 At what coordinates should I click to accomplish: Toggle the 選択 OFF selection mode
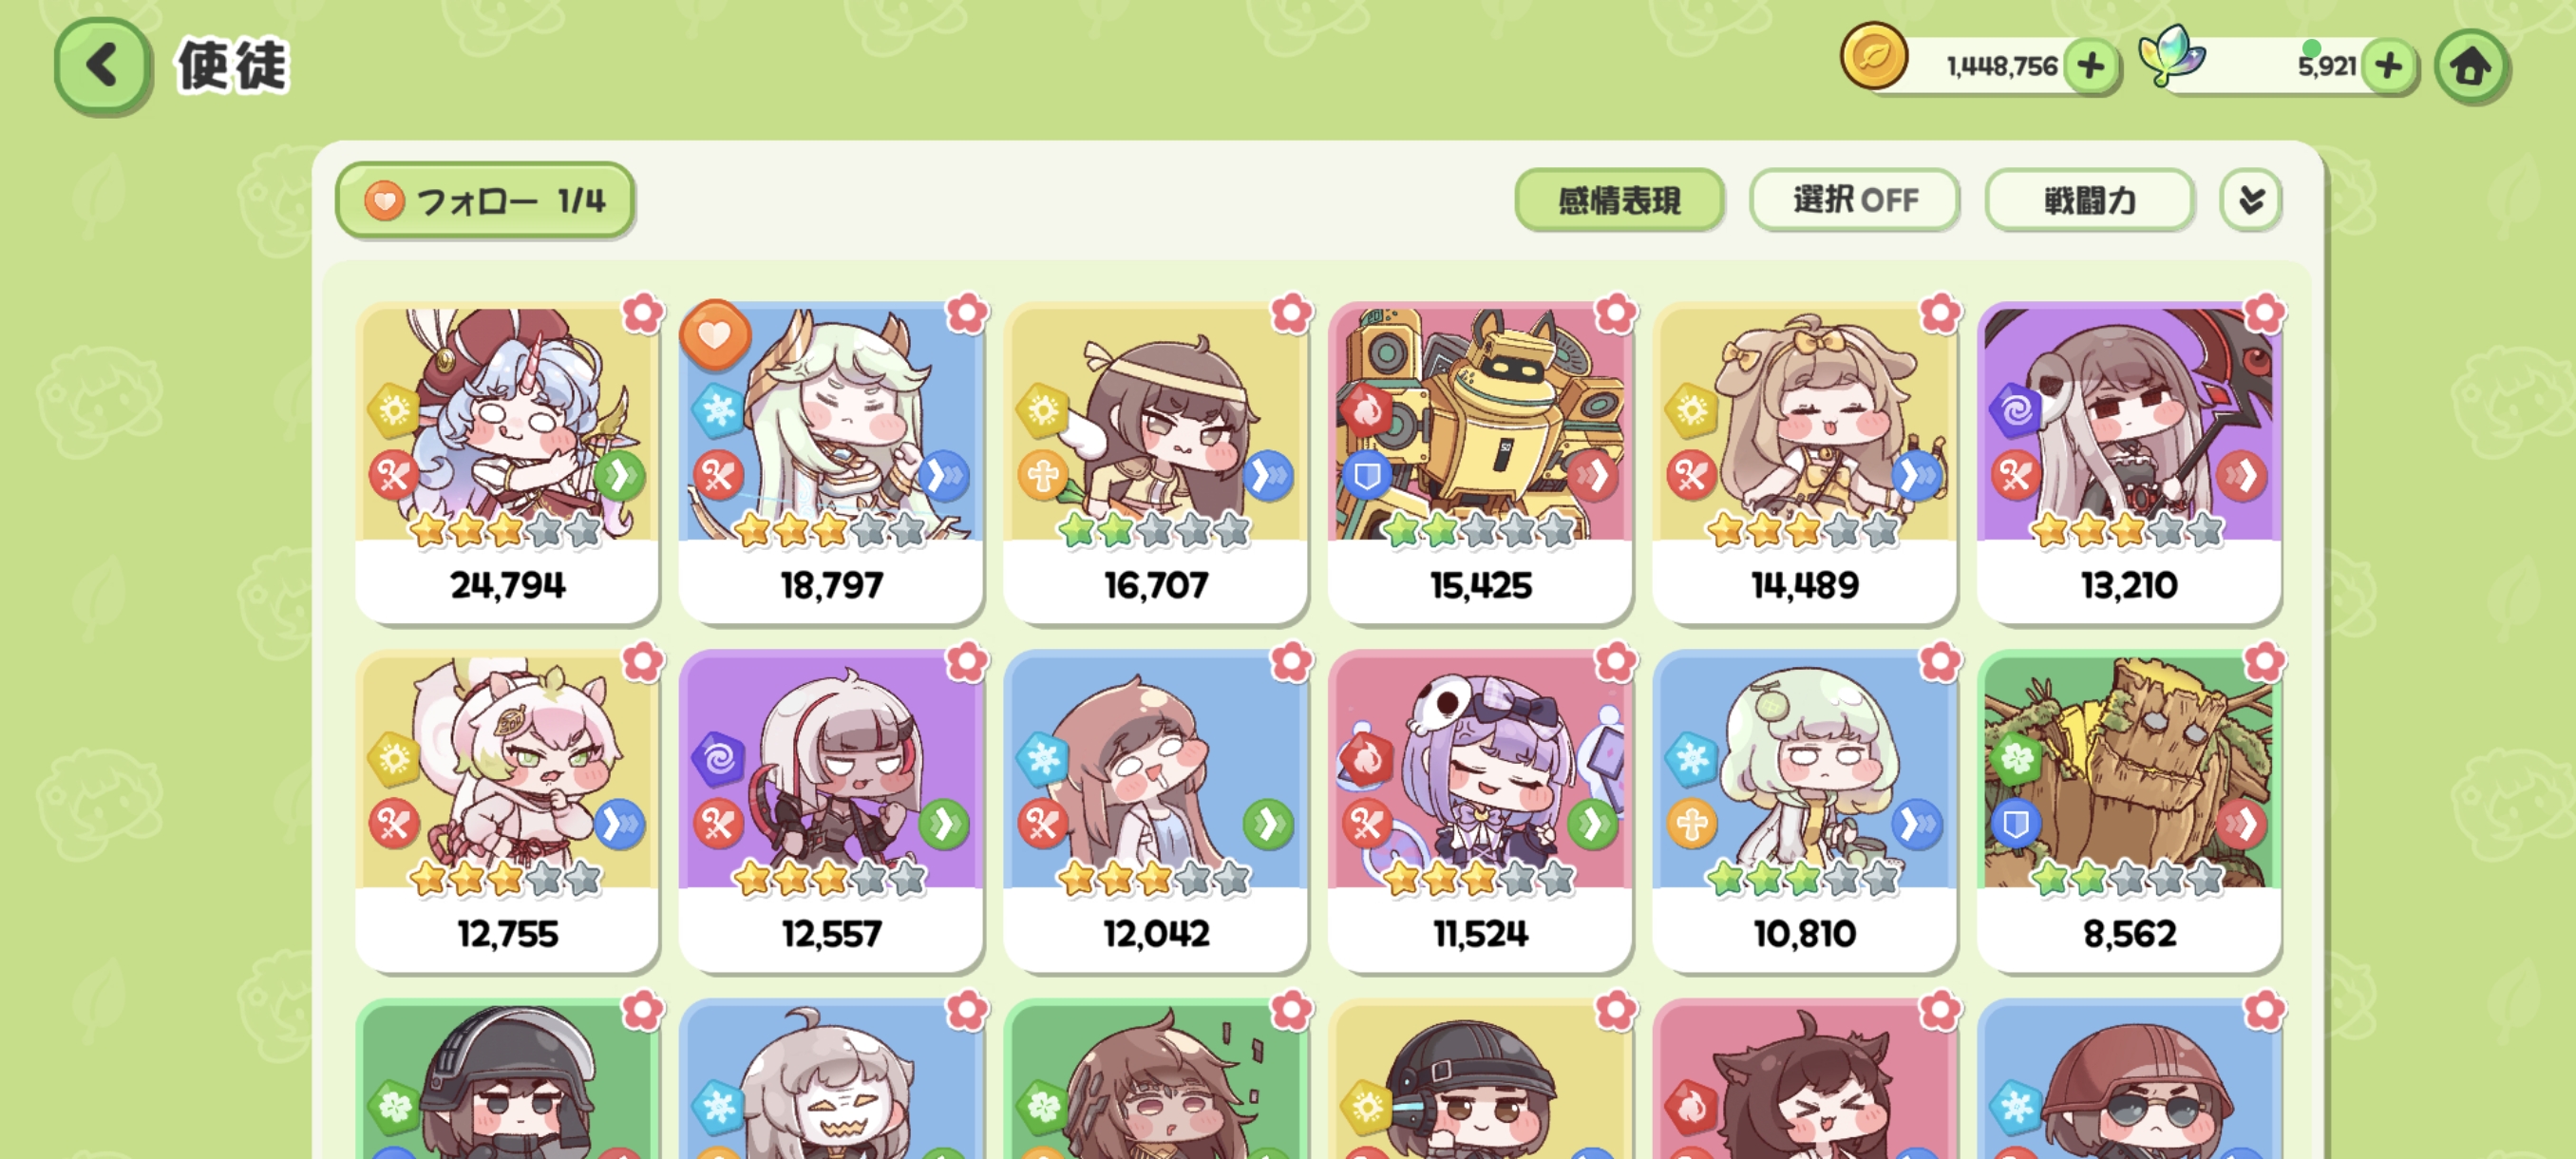point(1854,200)
